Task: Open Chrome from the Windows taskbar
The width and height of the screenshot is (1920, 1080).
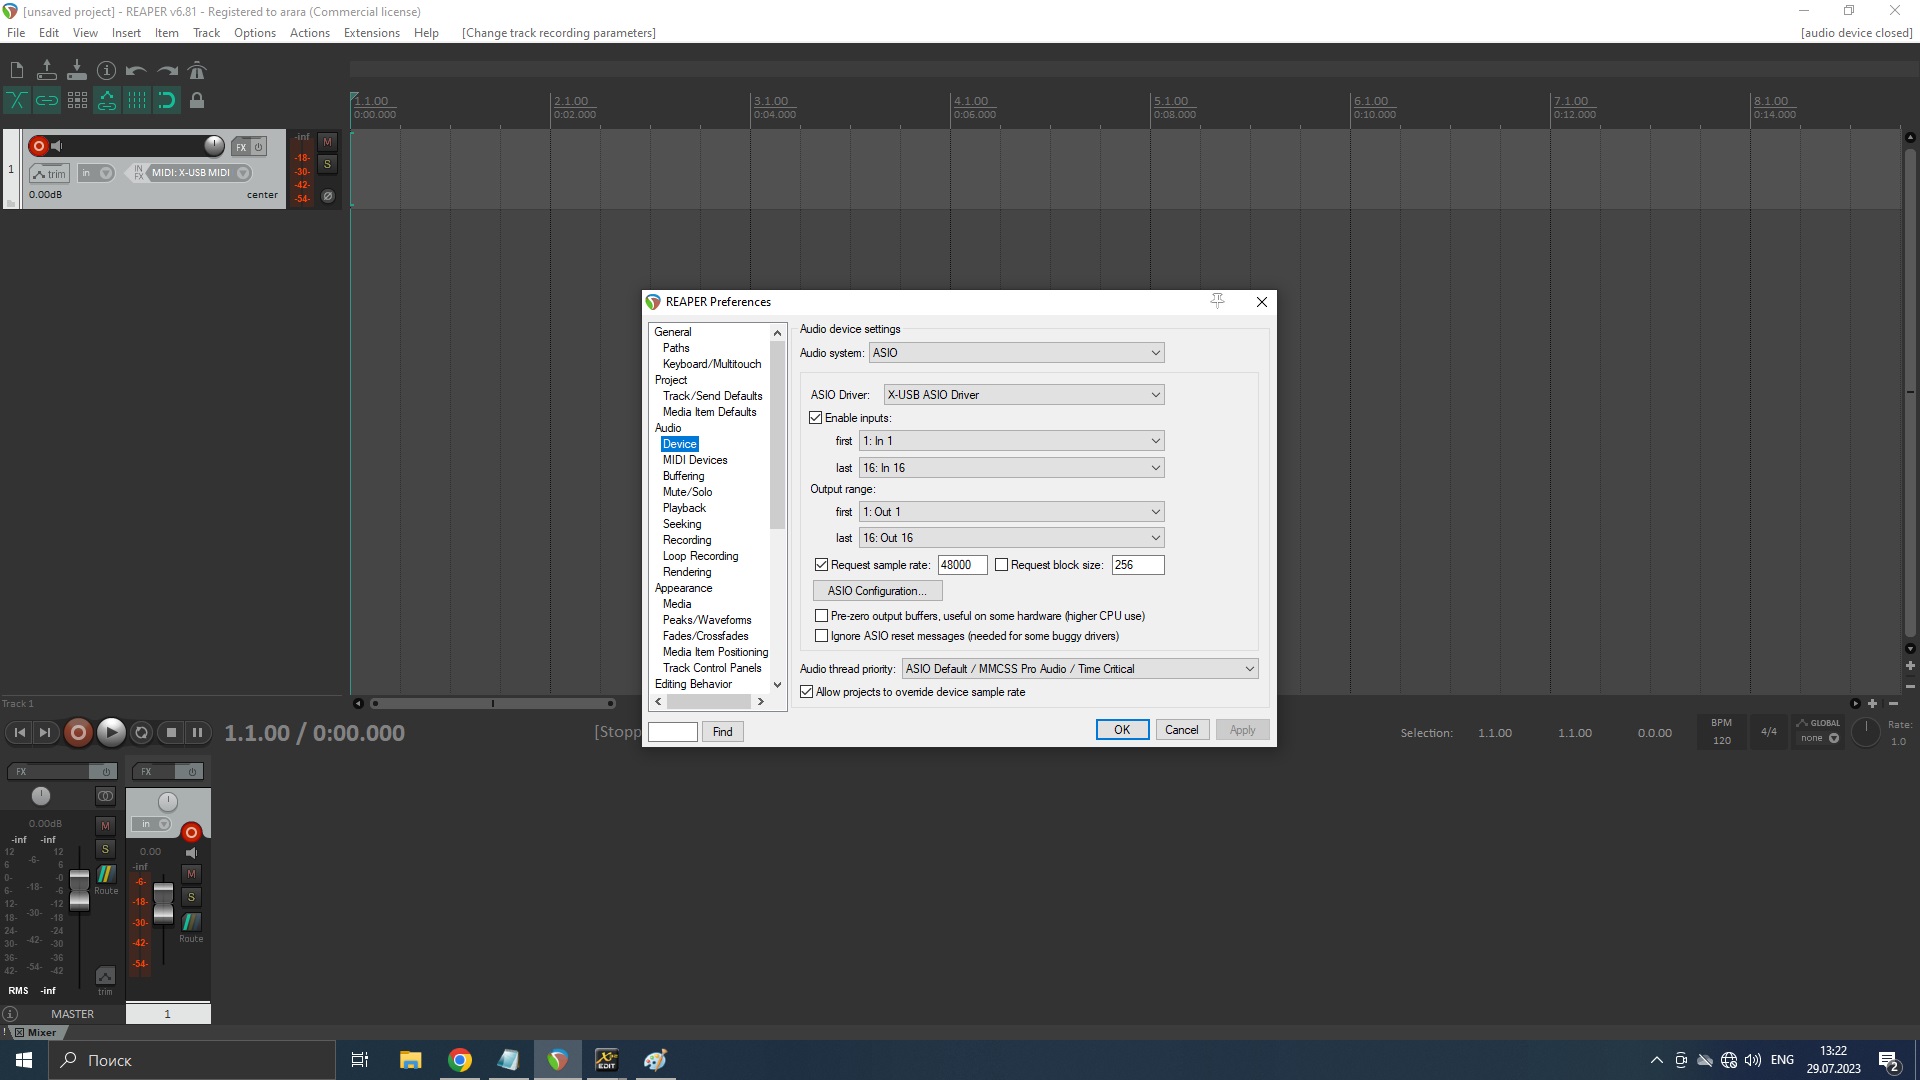Action: 460,1060
